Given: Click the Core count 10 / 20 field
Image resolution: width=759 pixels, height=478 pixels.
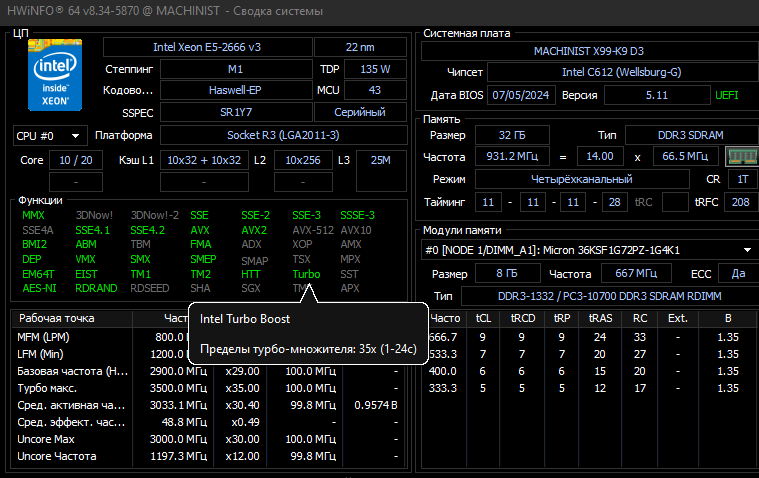Looking at the screenshot, I should 76,160.
